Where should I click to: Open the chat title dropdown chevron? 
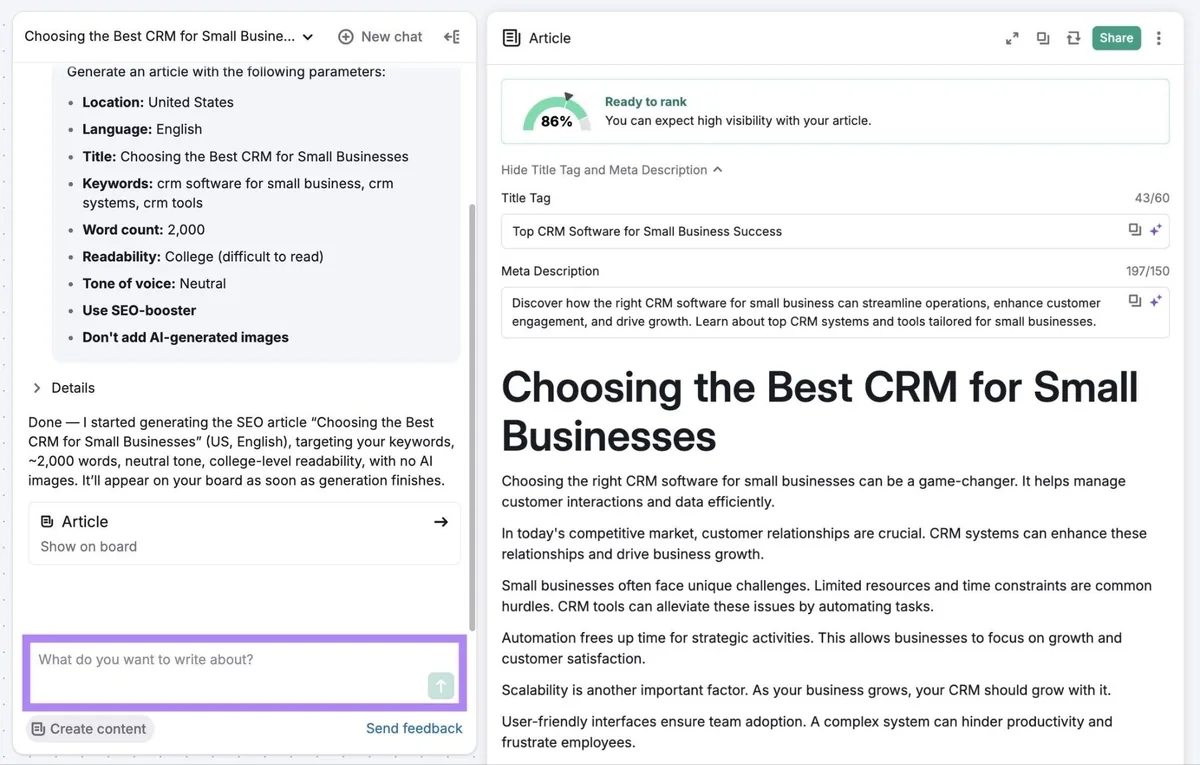point(308,37)
